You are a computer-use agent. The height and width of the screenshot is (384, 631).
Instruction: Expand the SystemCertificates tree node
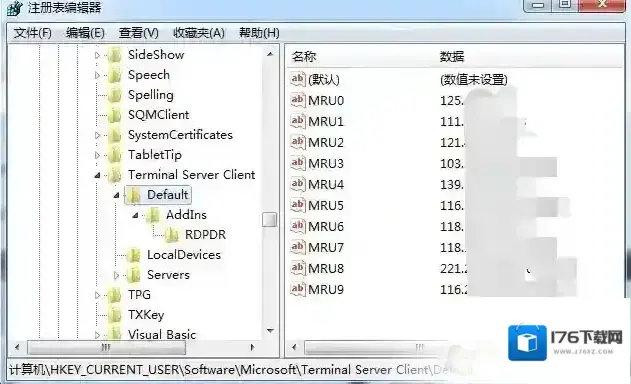(x=97, y=135)
